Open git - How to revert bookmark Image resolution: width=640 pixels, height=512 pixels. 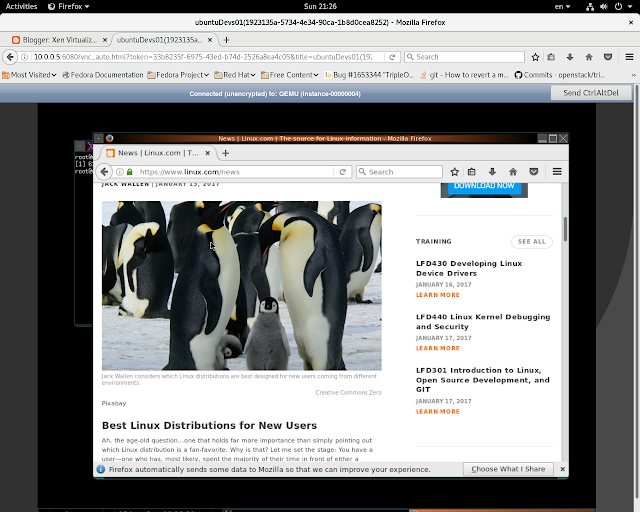[464, 75]
